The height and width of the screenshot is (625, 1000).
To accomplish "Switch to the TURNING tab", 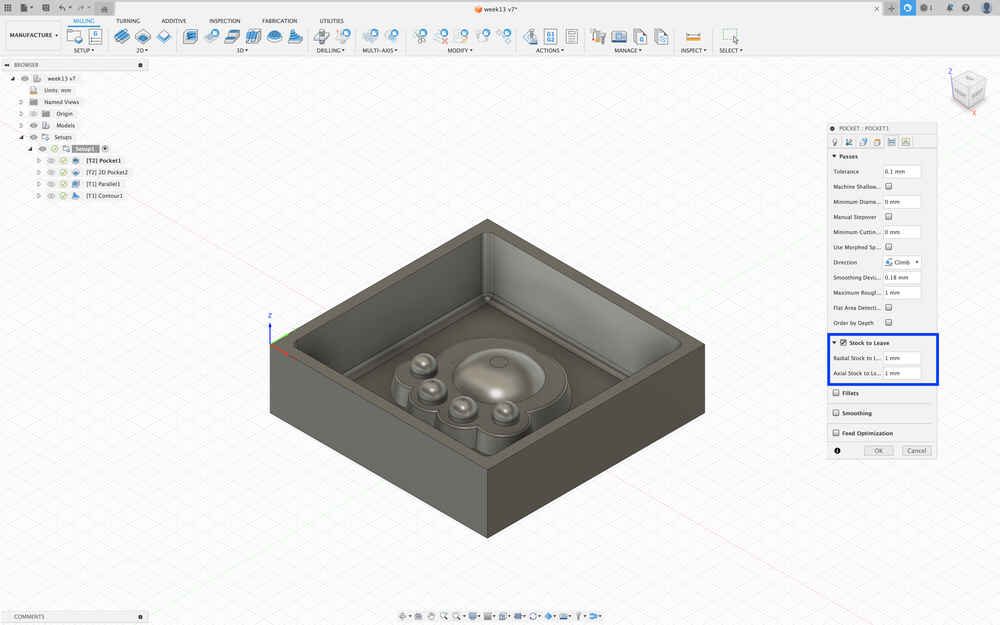I will (128, 21).
